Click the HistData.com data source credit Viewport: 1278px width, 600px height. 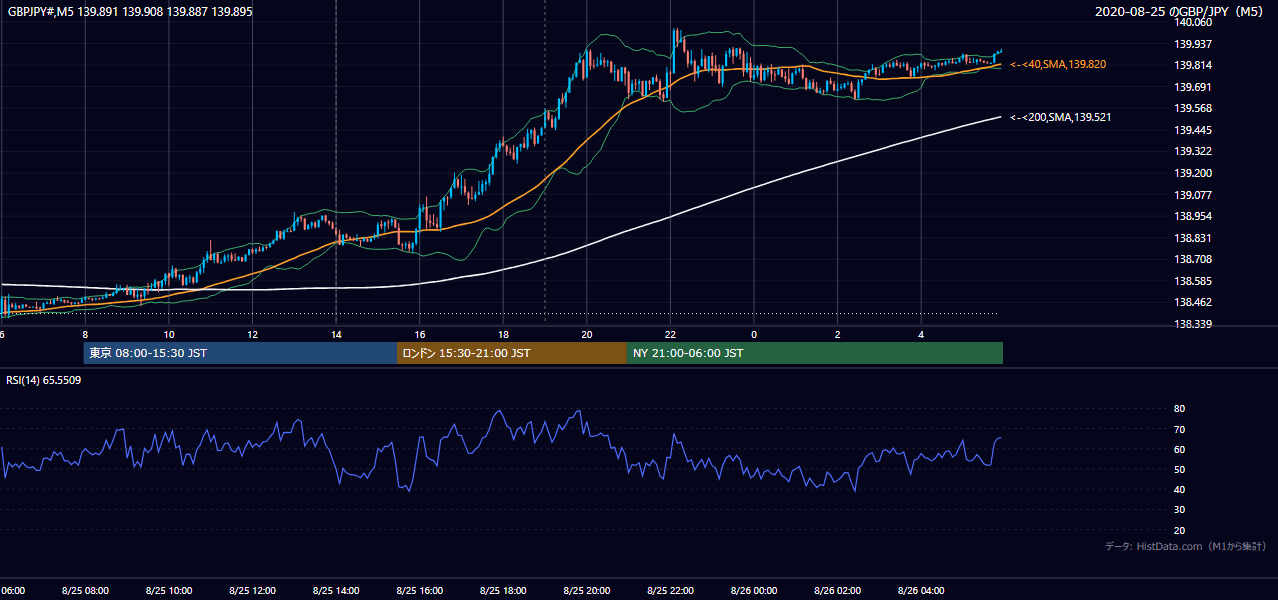1186,546
